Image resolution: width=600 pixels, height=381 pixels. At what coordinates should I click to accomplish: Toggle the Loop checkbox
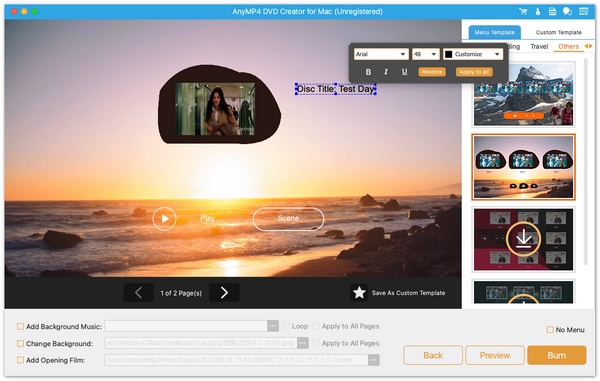coord(286,326)
